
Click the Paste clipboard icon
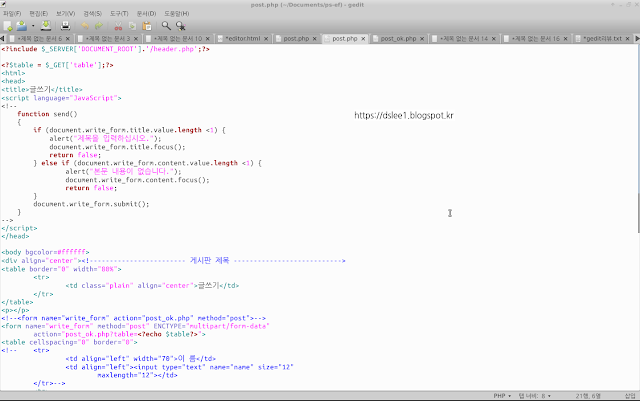click(x=147, y=26)
